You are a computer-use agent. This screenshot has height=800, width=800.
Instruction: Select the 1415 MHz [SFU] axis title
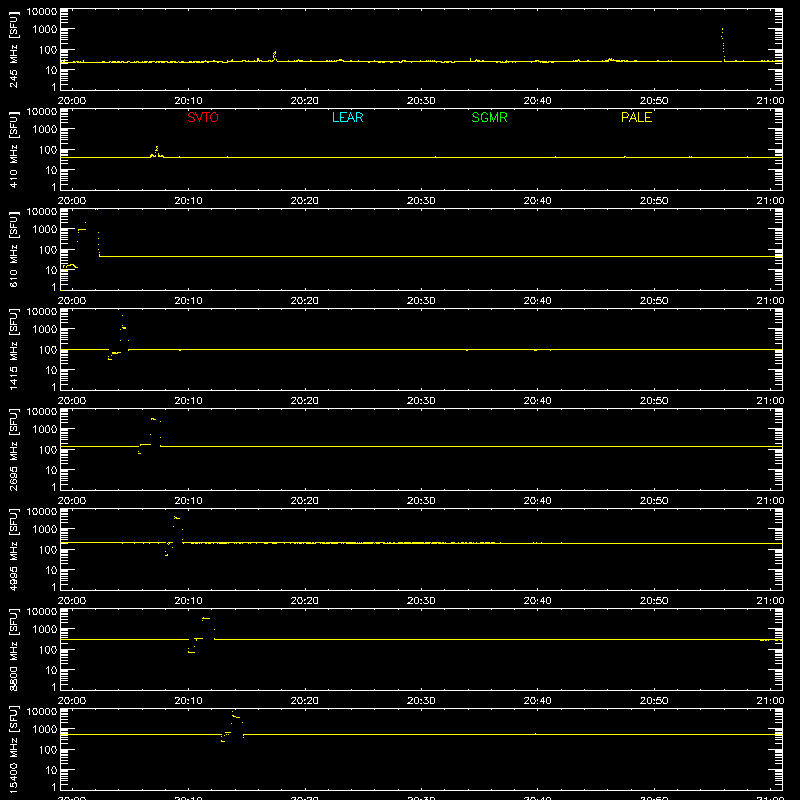click(x=13, y=350)
